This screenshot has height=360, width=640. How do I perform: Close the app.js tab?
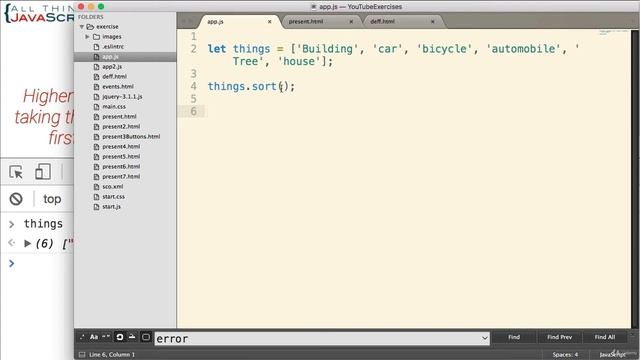click(x=269, y=22)
